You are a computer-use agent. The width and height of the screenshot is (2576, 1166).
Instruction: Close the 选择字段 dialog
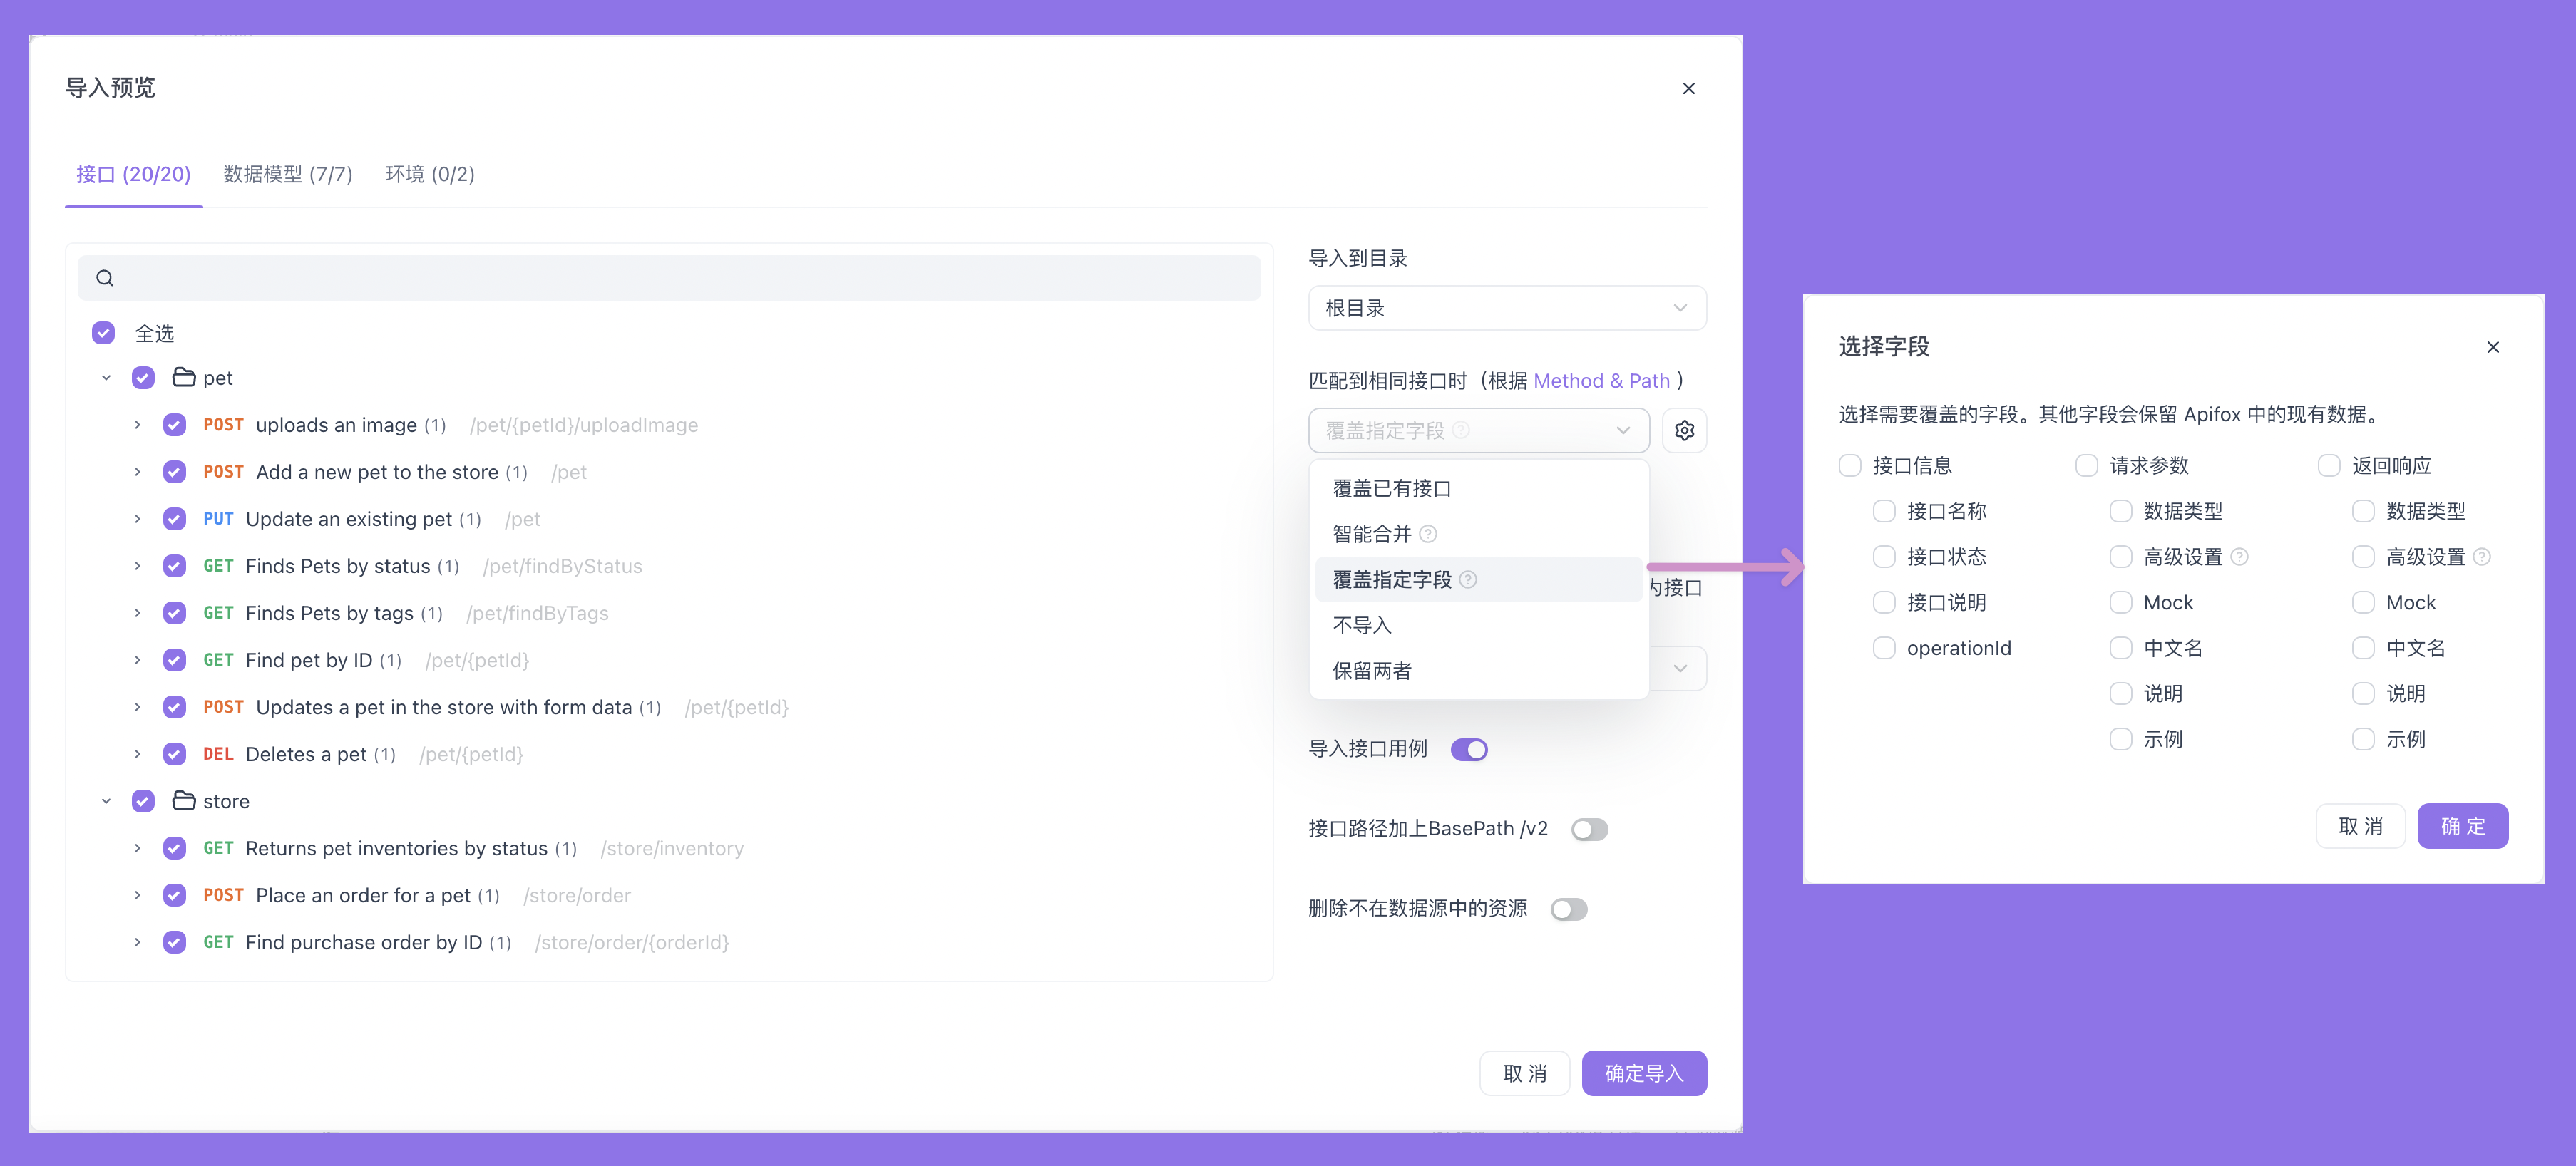(2493, 347)
